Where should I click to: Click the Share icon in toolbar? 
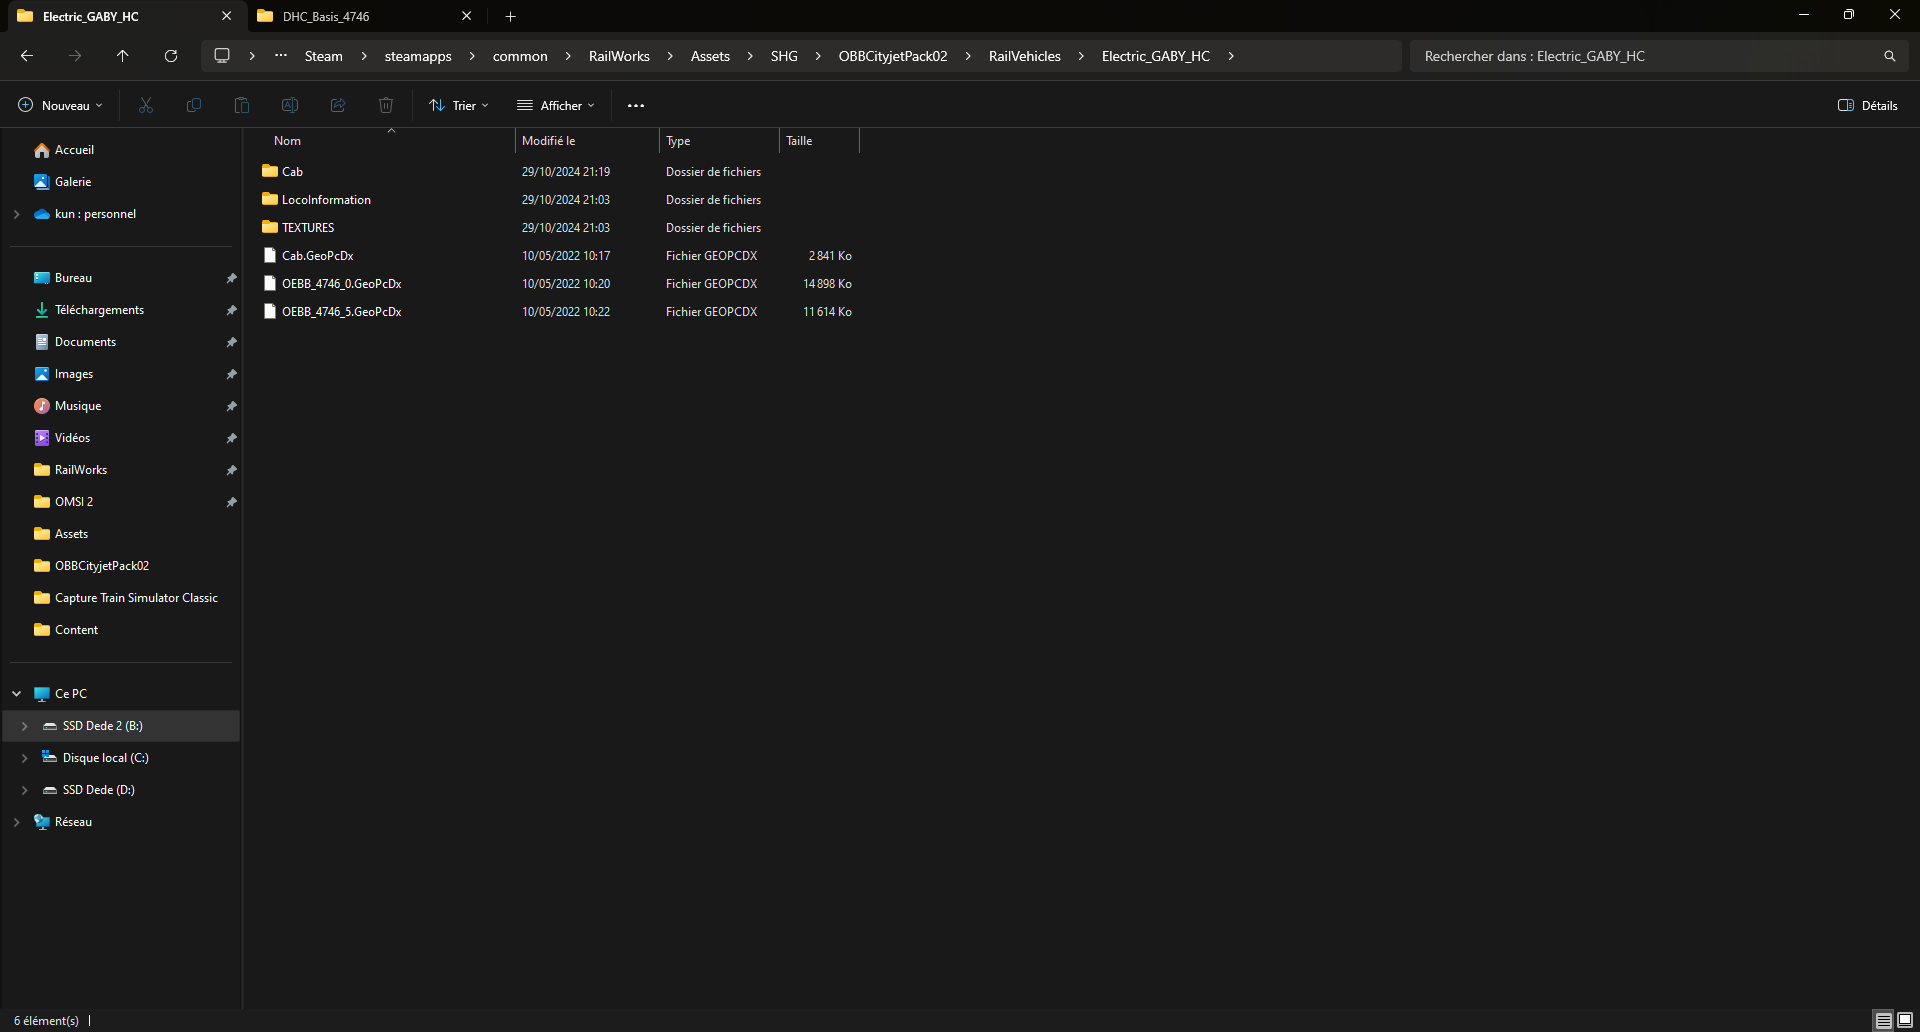tap(338, 105)
